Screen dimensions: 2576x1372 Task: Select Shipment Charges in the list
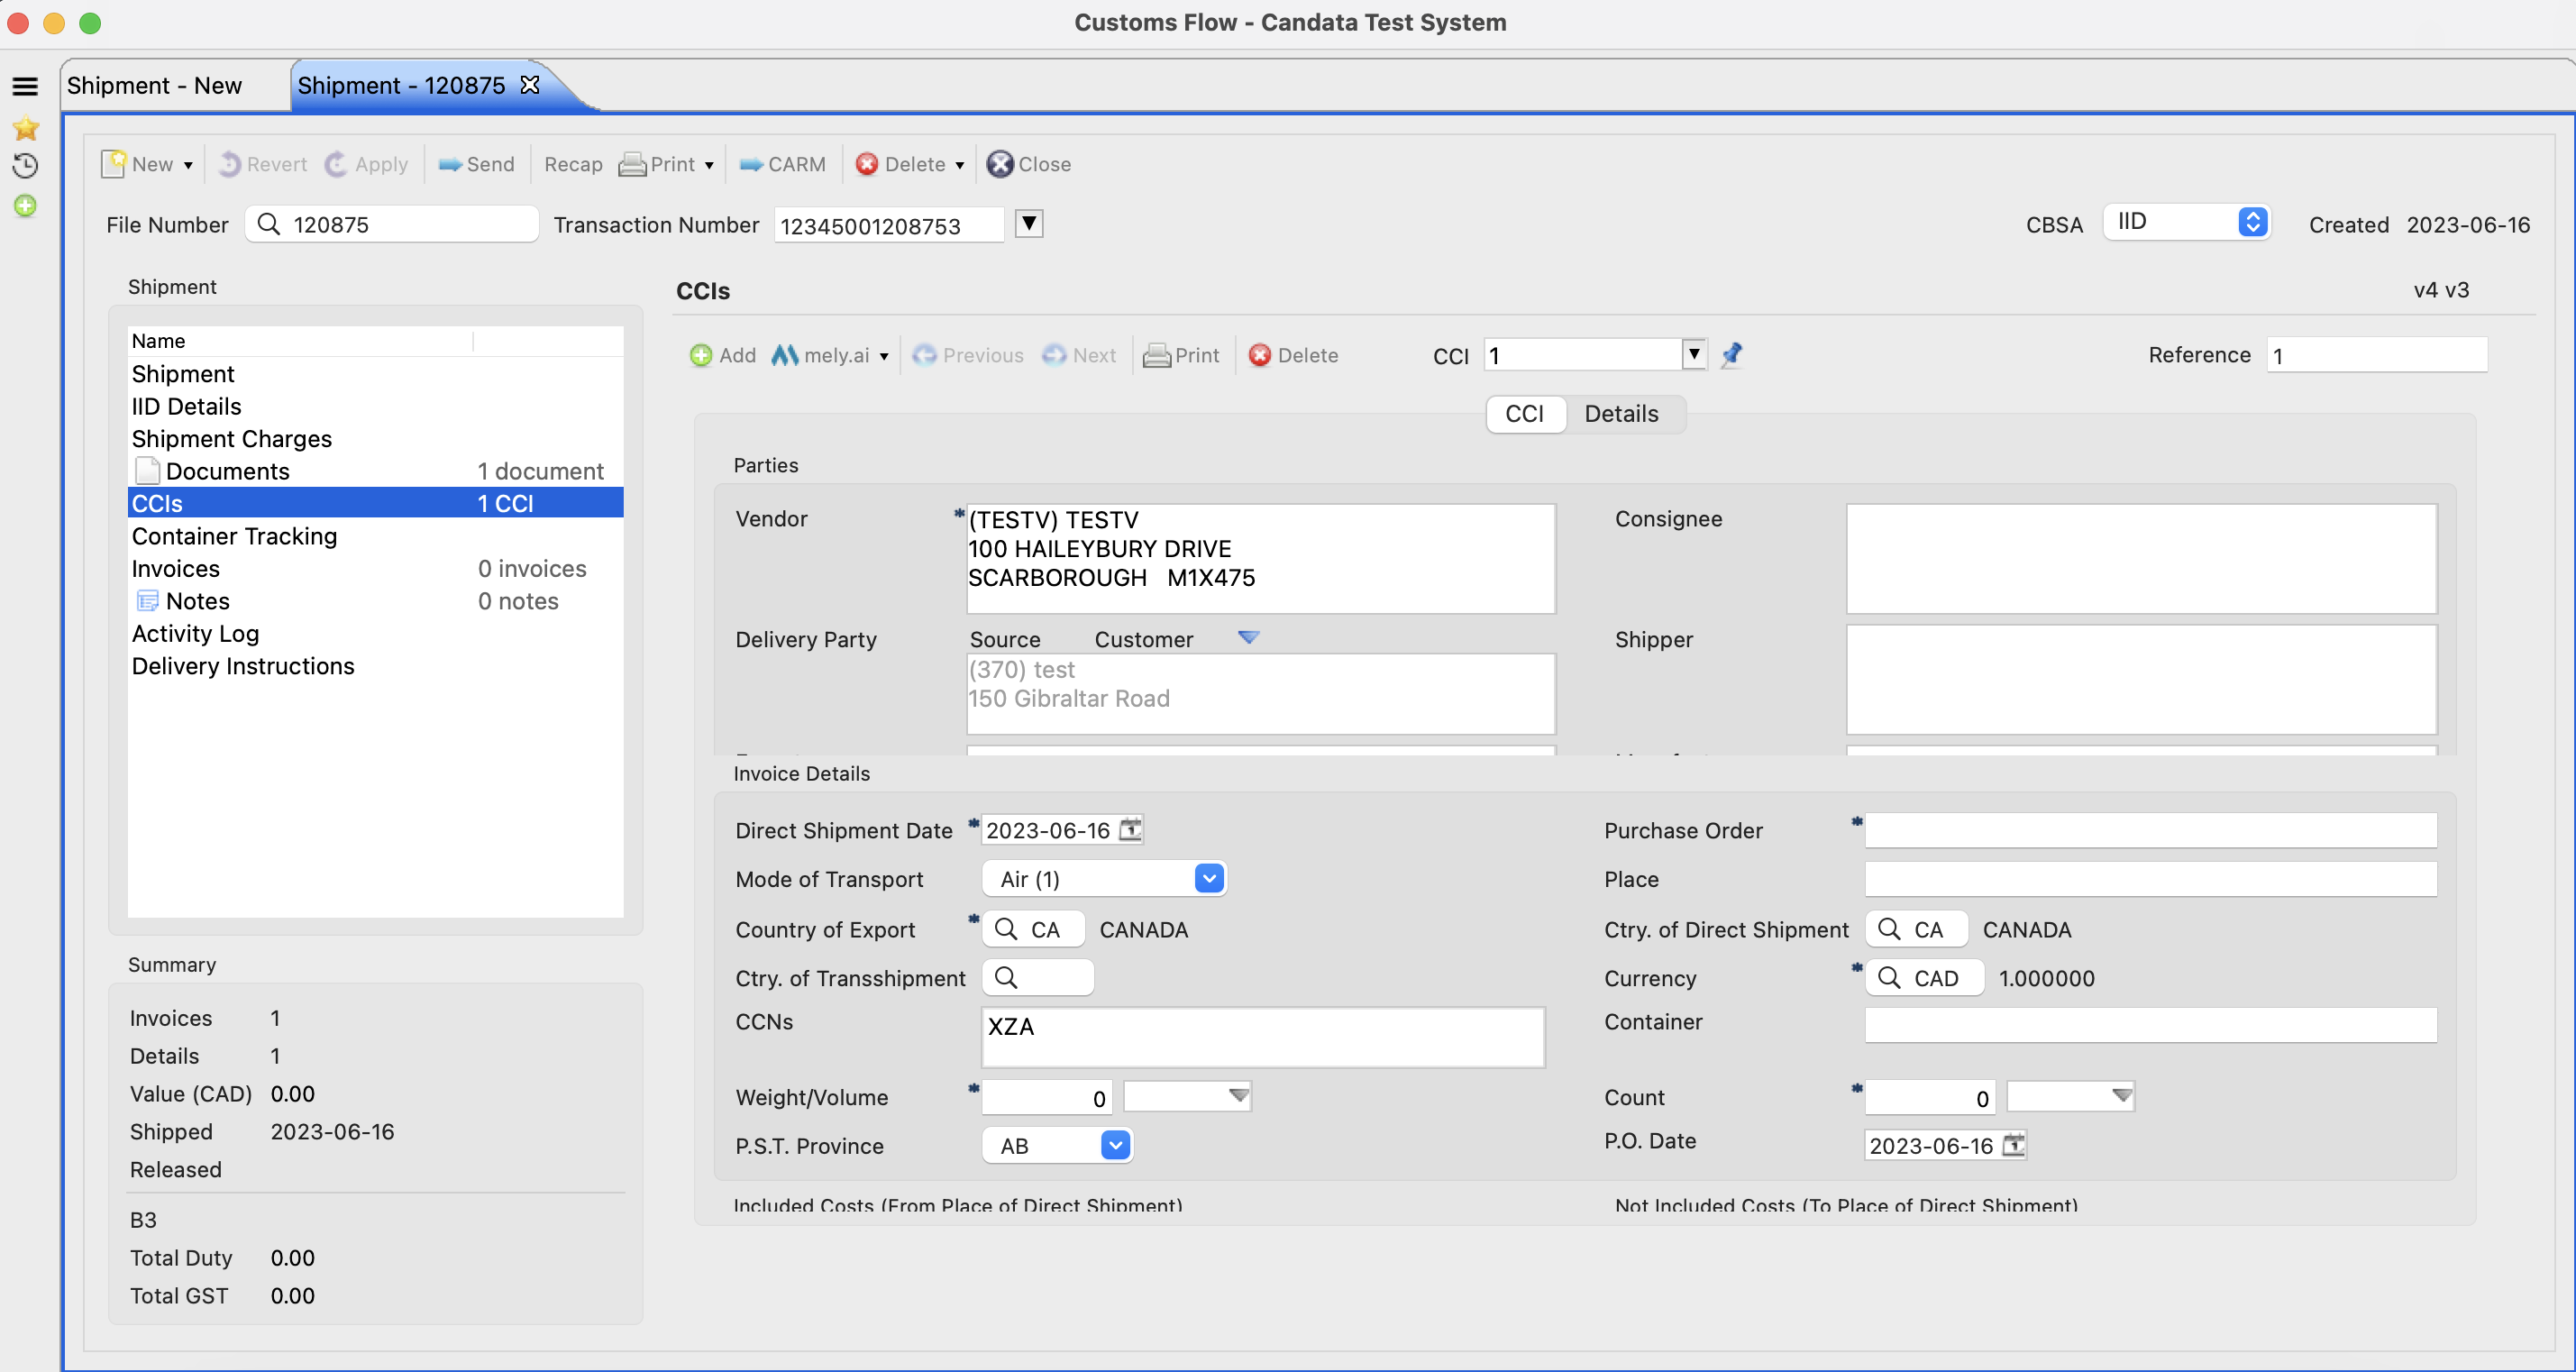point(375,439)
